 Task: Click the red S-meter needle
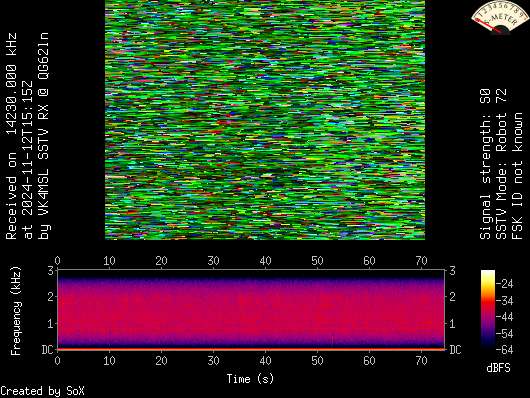(489, 26)
